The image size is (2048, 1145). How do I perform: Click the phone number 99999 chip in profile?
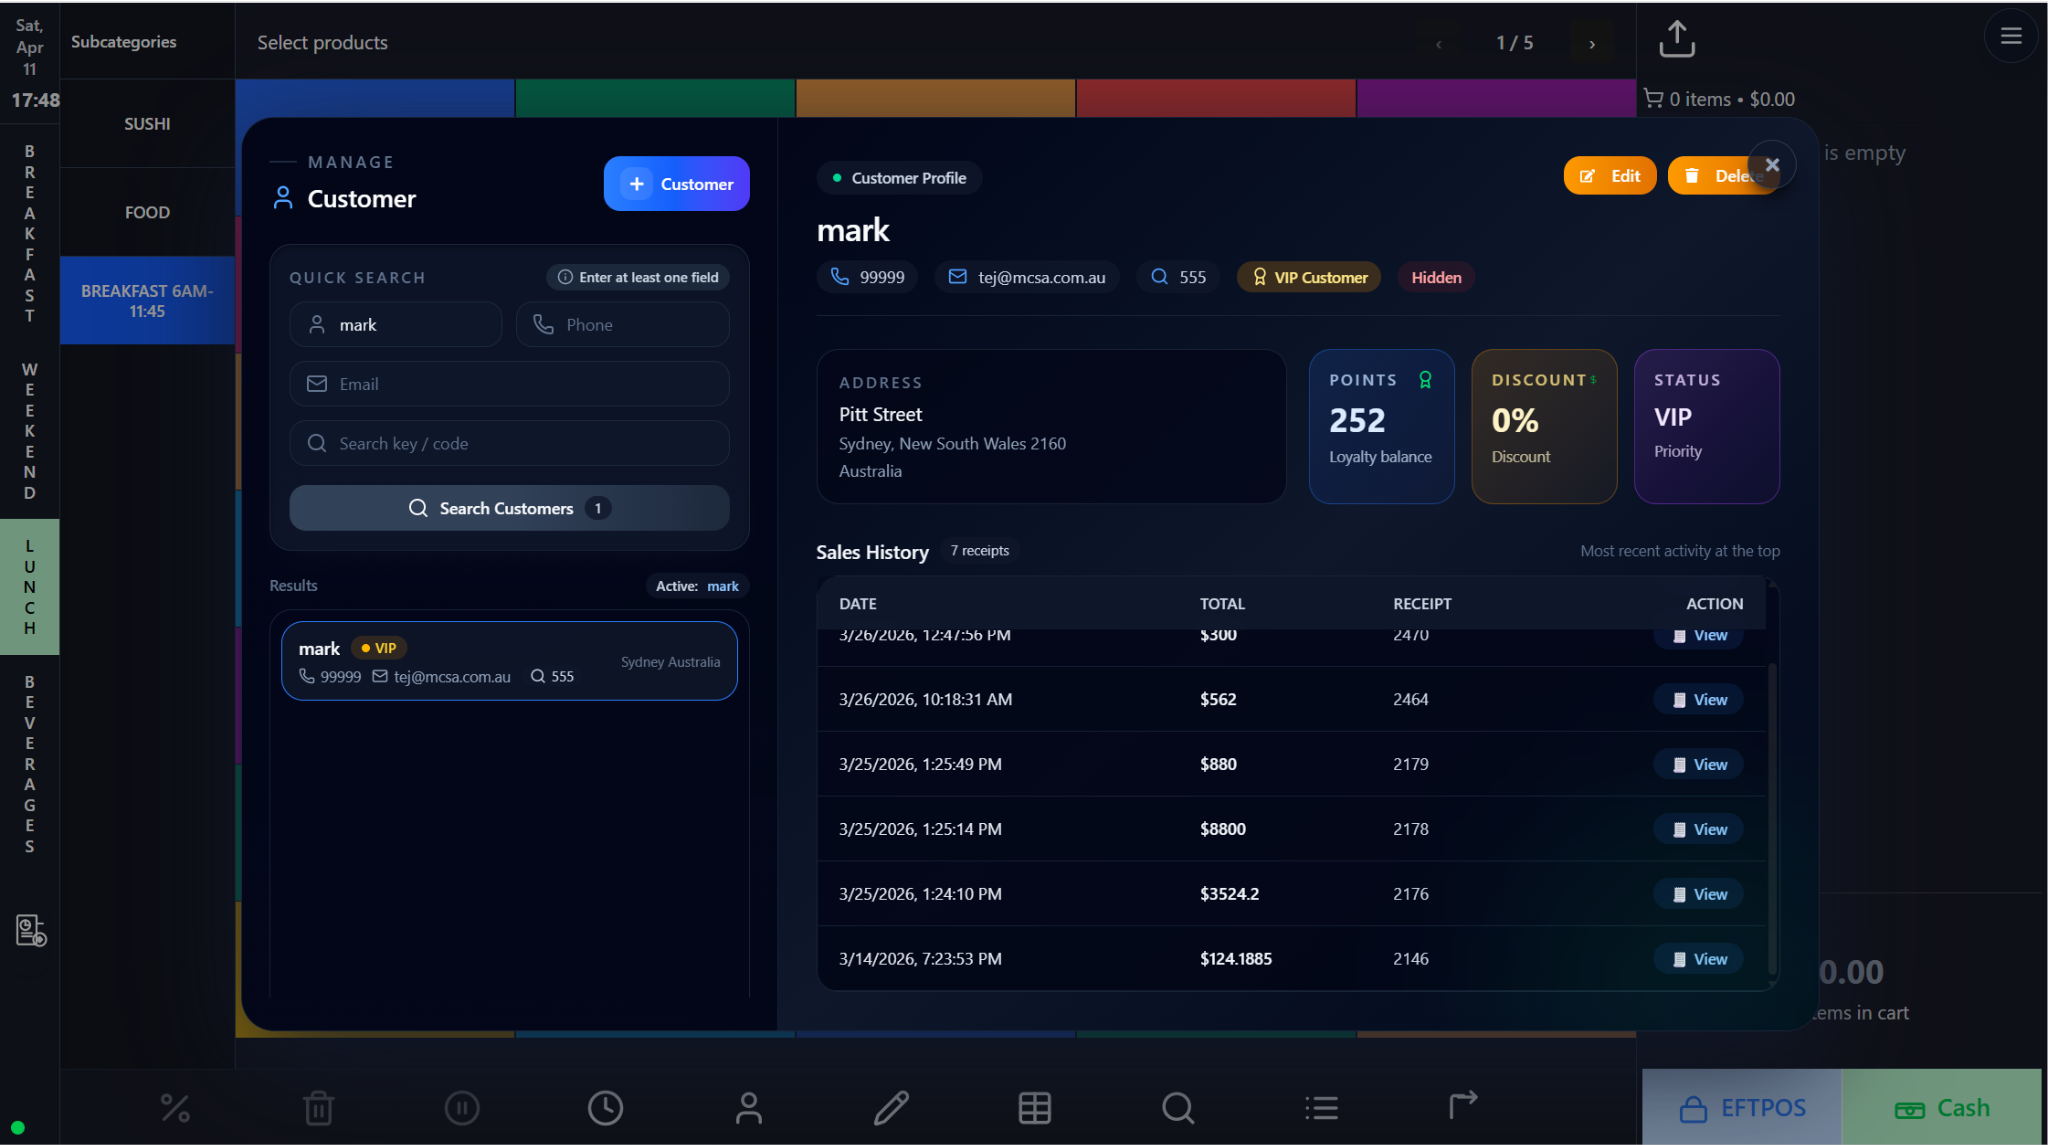868,277
